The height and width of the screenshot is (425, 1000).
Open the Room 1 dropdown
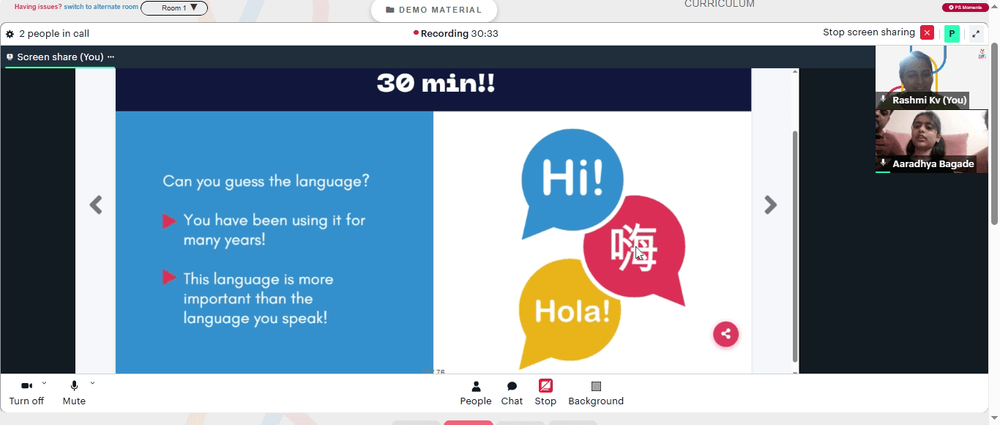[x=174, y=8]
